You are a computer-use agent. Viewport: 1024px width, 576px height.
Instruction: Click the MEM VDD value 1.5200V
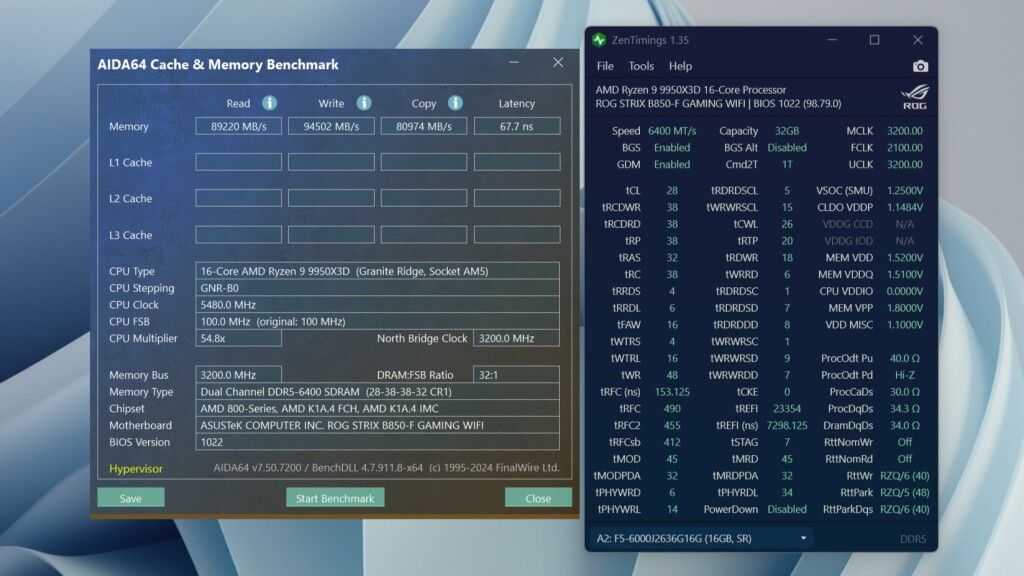(904, 258)
